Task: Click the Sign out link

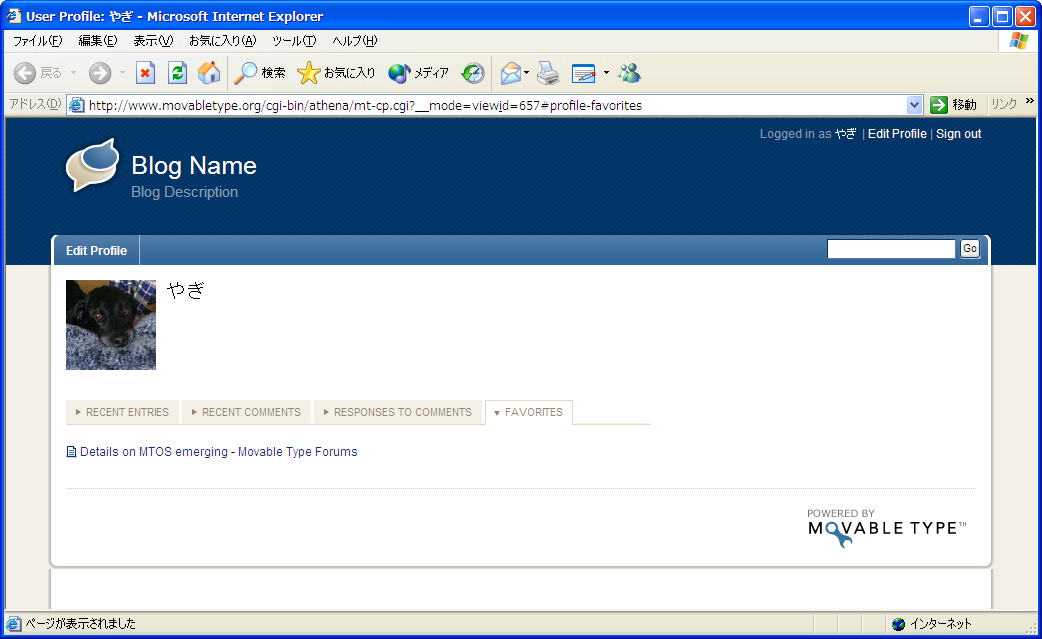Action: (x=958, y=134)
